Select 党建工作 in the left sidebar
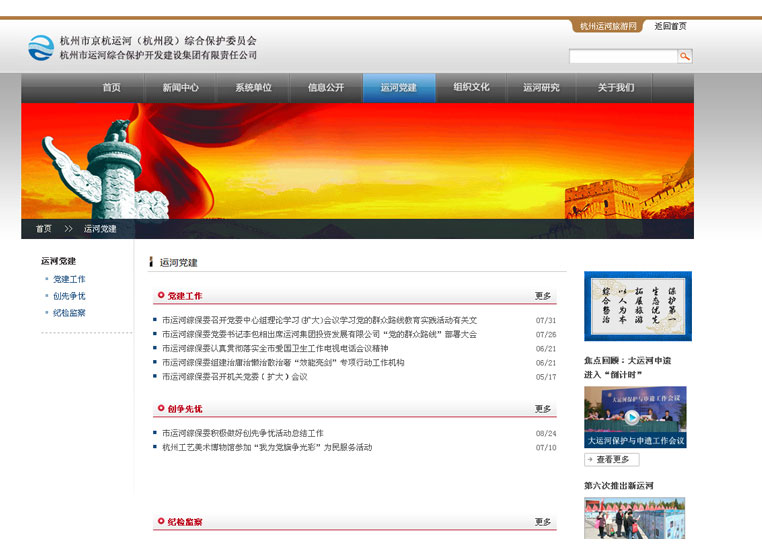 click(69, 280)
